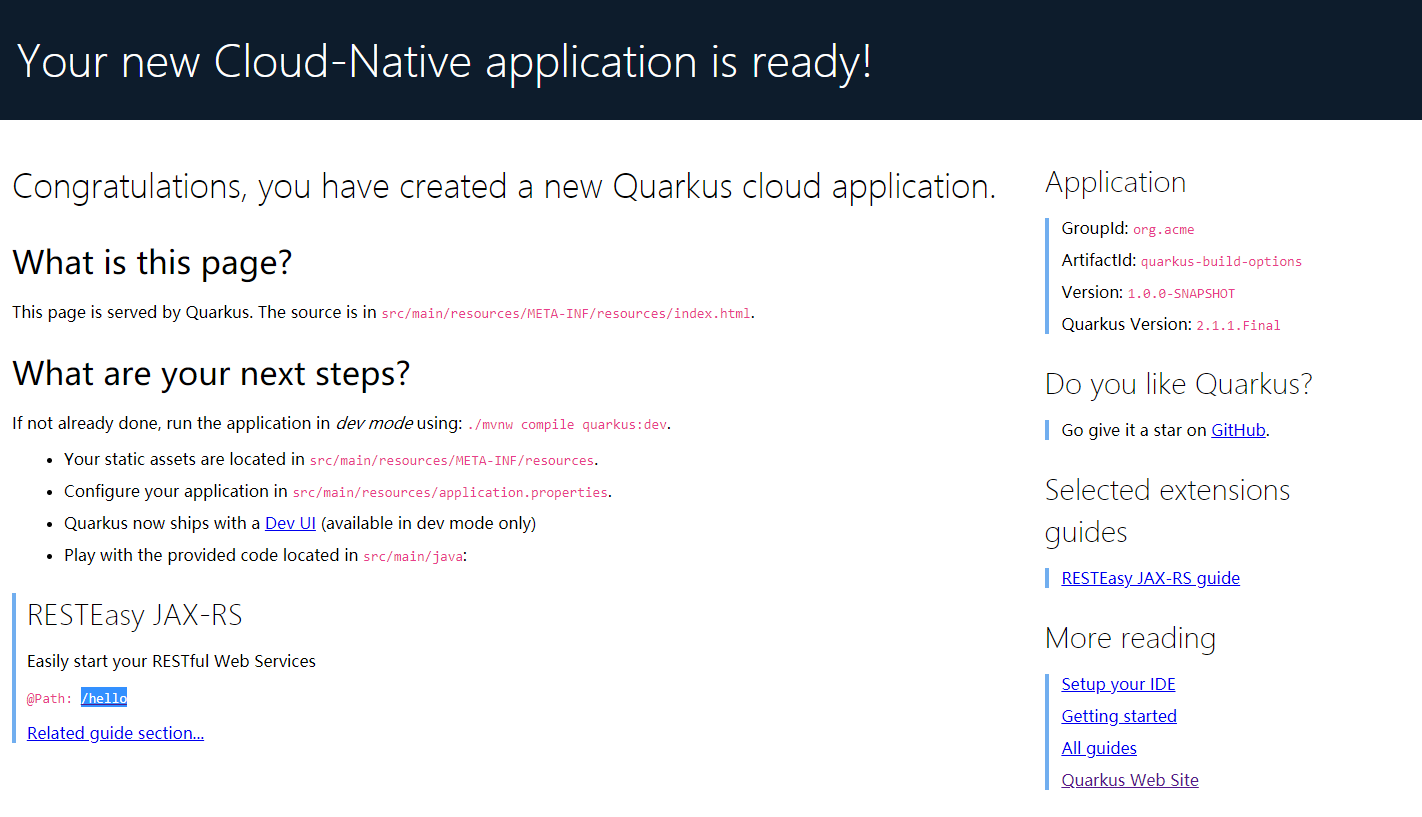
Task: Open the Dev UI link
Action: tap(290, 523)
